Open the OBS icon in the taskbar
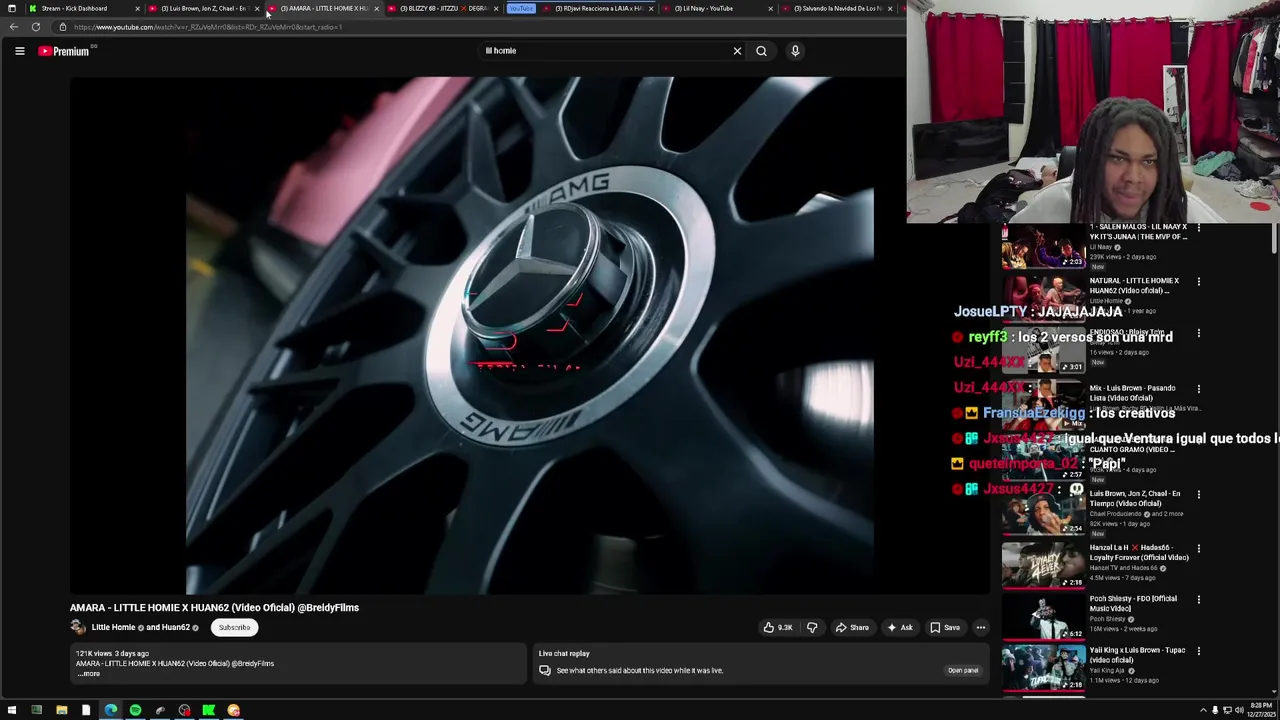Image resolution: width=1280 pixels, height=720 pixels. 184,710
